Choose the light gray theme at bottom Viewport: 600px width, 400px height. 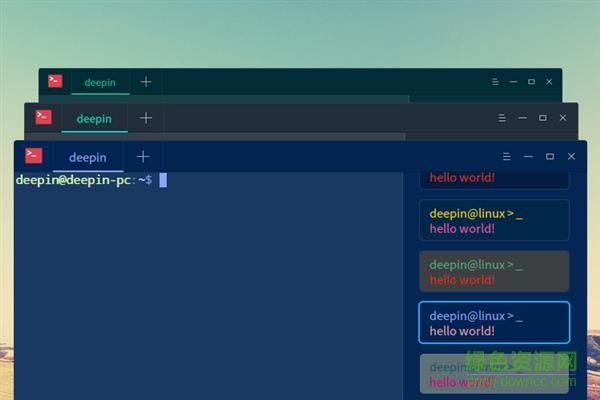[494, 374]
